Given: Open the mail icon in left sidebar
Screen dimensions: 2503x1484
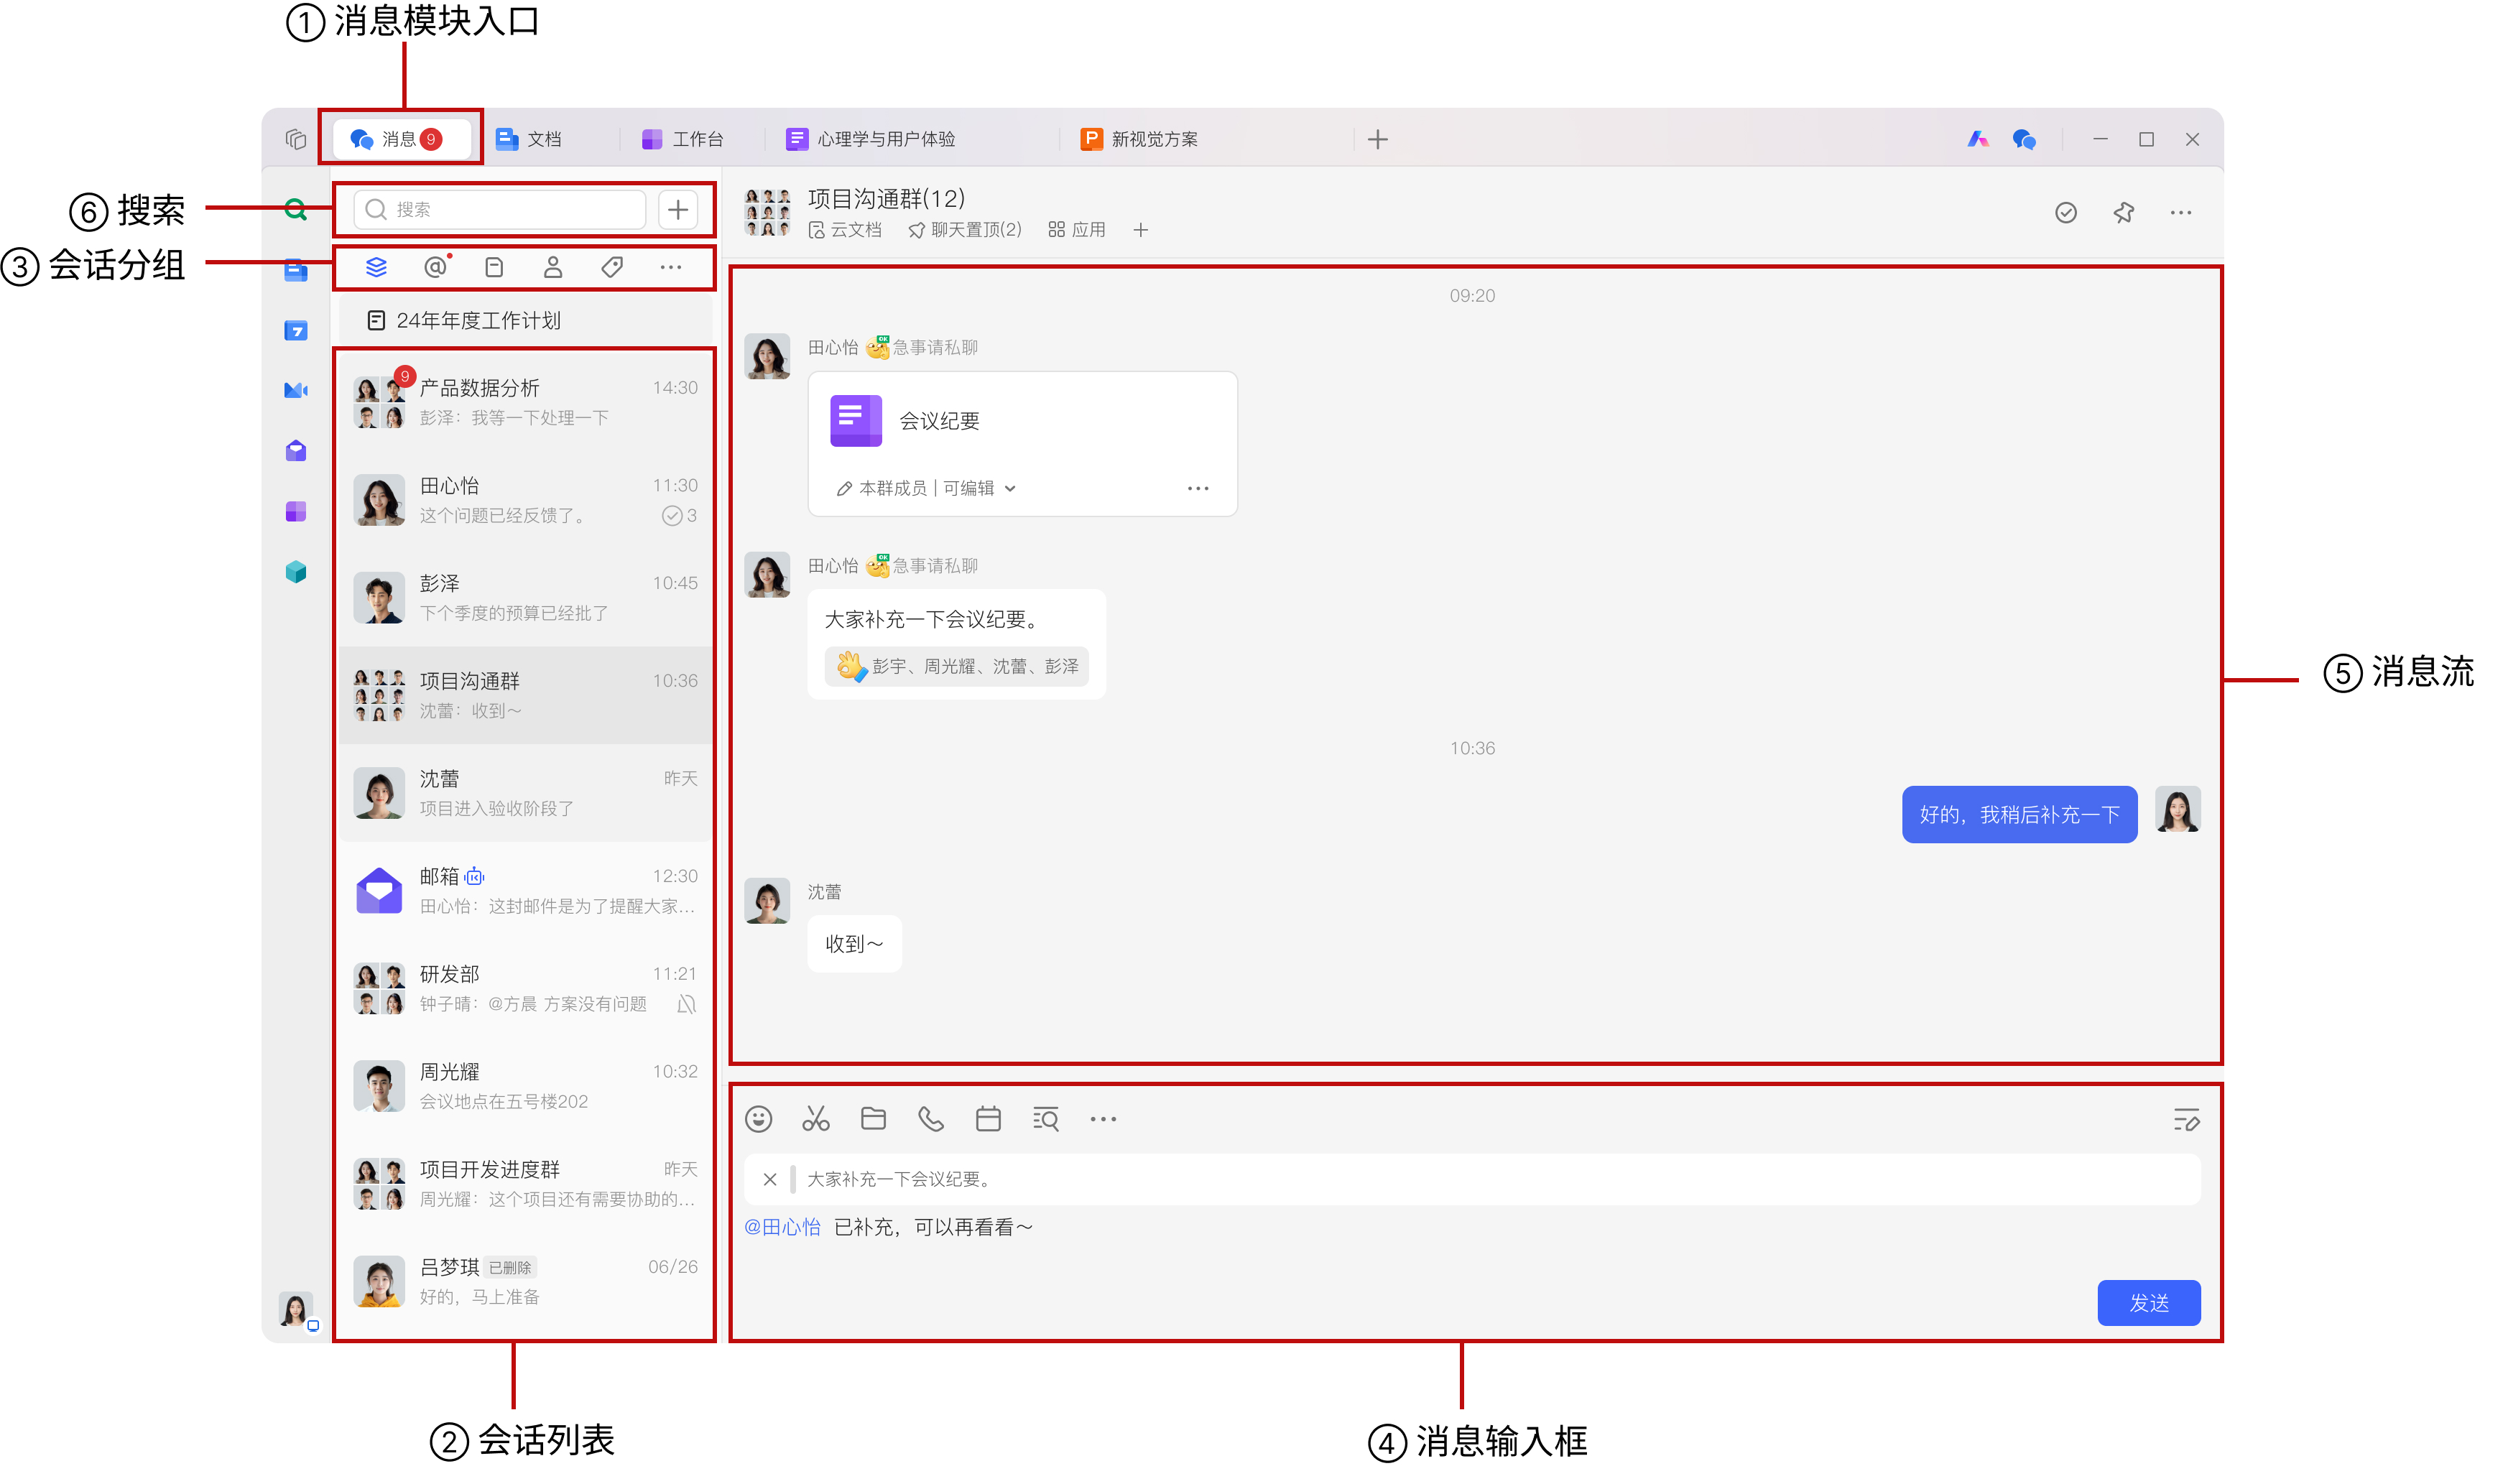Looking at the screenshot, I should click(296, 451).
